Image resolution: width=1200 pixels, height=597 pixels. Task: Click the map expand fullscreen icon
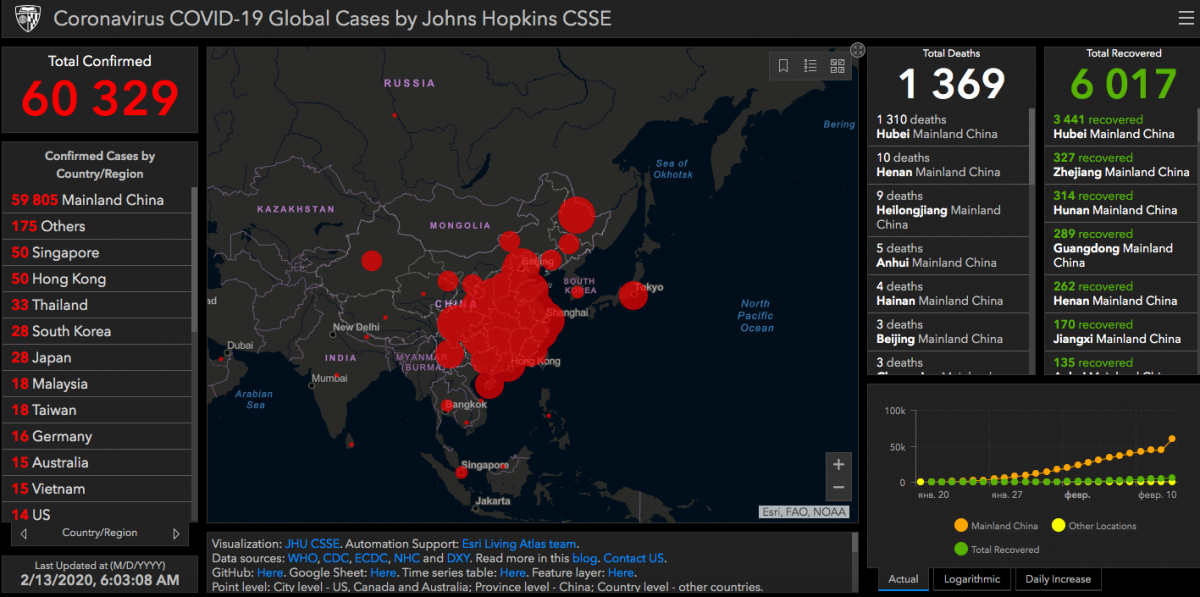857,50
